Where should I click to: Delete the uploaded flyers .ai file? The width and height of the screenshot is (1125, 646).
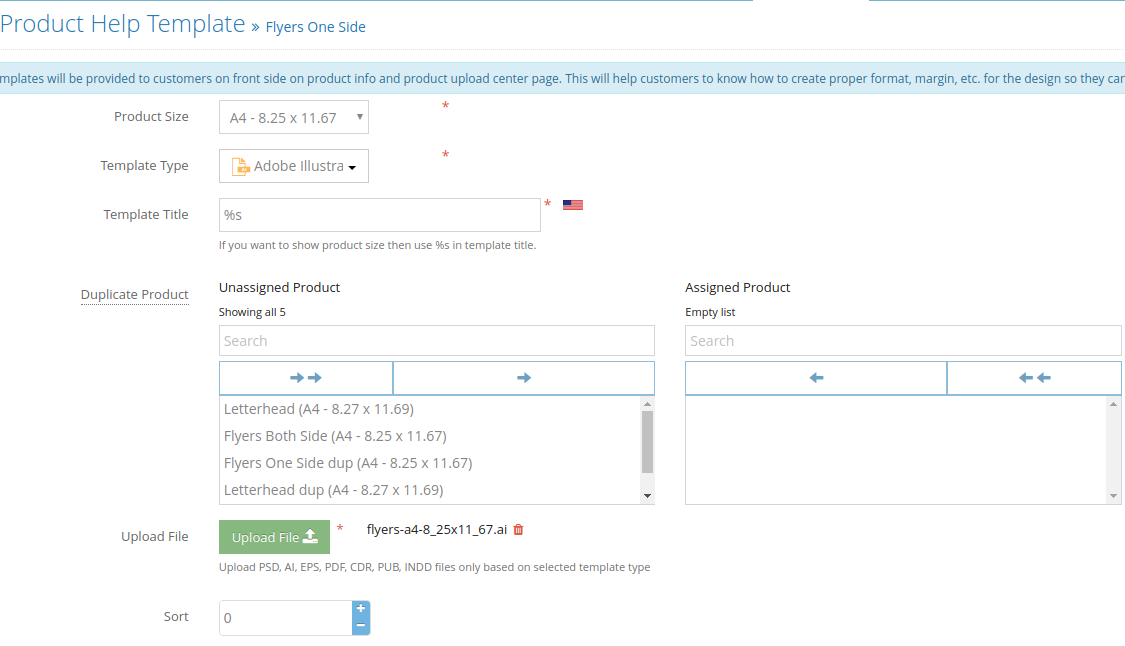coord(518,530)
